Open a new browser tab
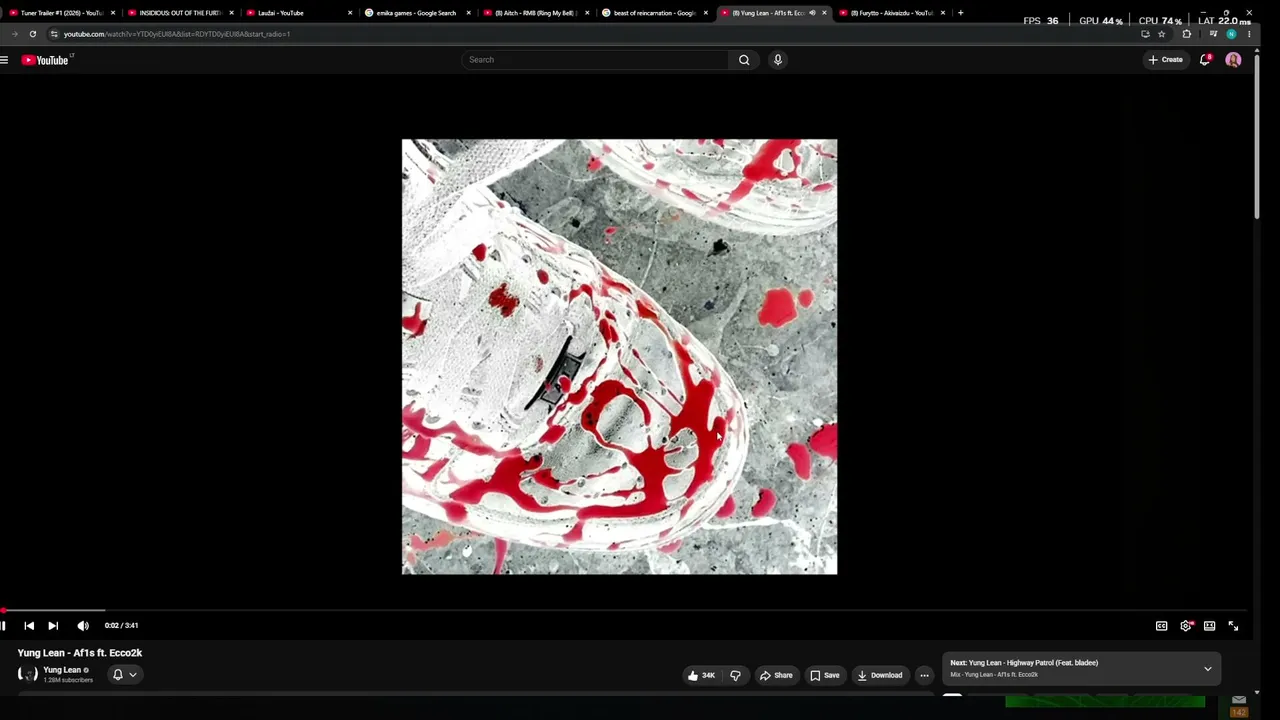The width and height of the screenshot is (1280, 720). (960, 13)
